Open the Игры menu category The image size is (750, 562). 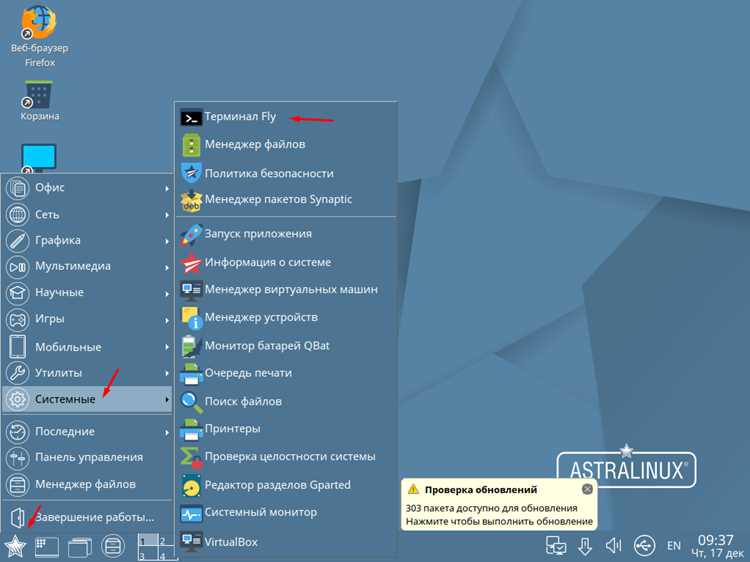pyautogui.click(x=87, y=319)
